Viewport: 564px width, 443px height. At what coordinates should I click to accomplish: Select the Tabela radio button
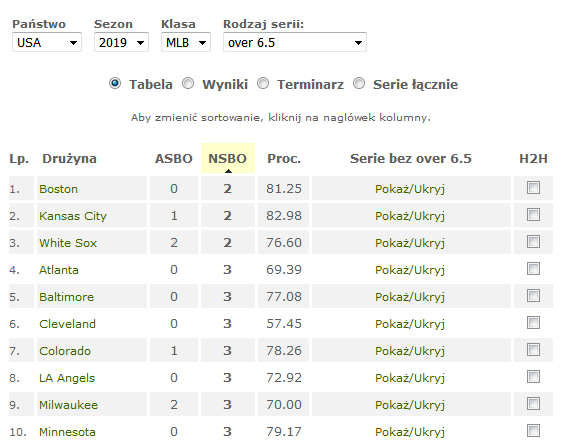[x=115, y=83]
